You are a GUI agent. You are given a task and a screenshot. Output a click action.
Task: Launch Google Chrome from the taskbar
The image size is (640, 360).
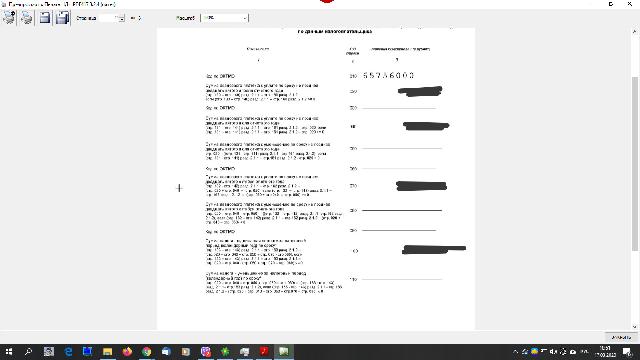click(x=147, y=351)
